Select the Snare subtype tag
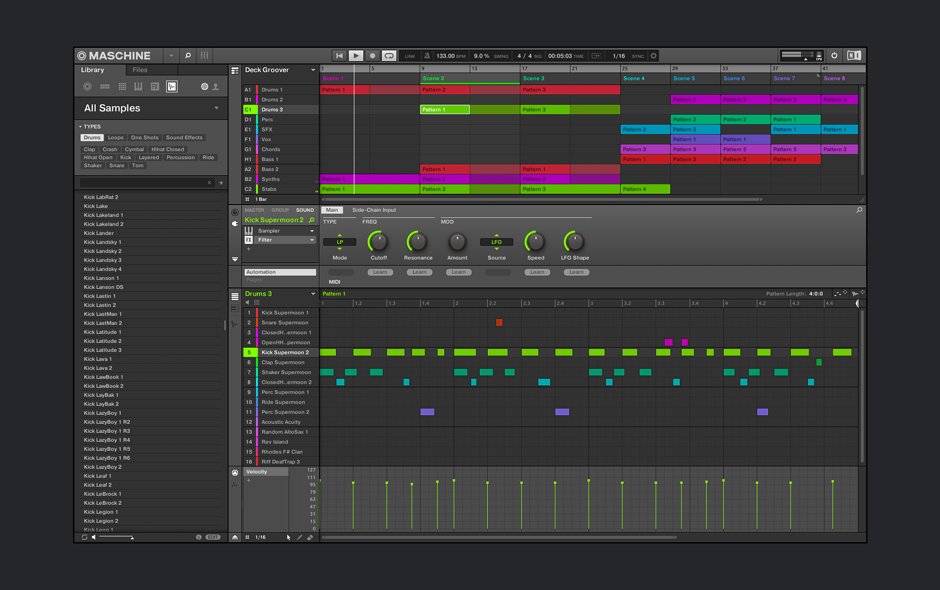Screen dimensions: 940x590 [117, 165]
